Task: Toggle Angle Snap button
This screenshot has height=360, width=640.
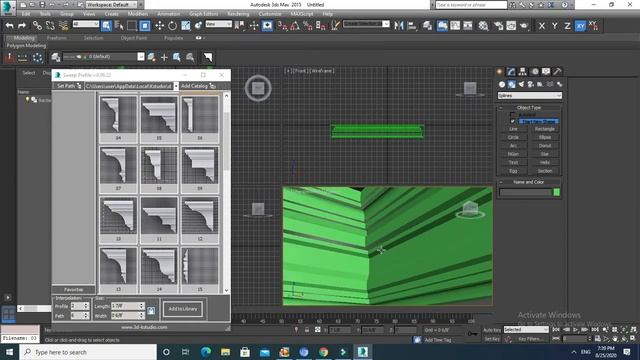Action: 295,26
